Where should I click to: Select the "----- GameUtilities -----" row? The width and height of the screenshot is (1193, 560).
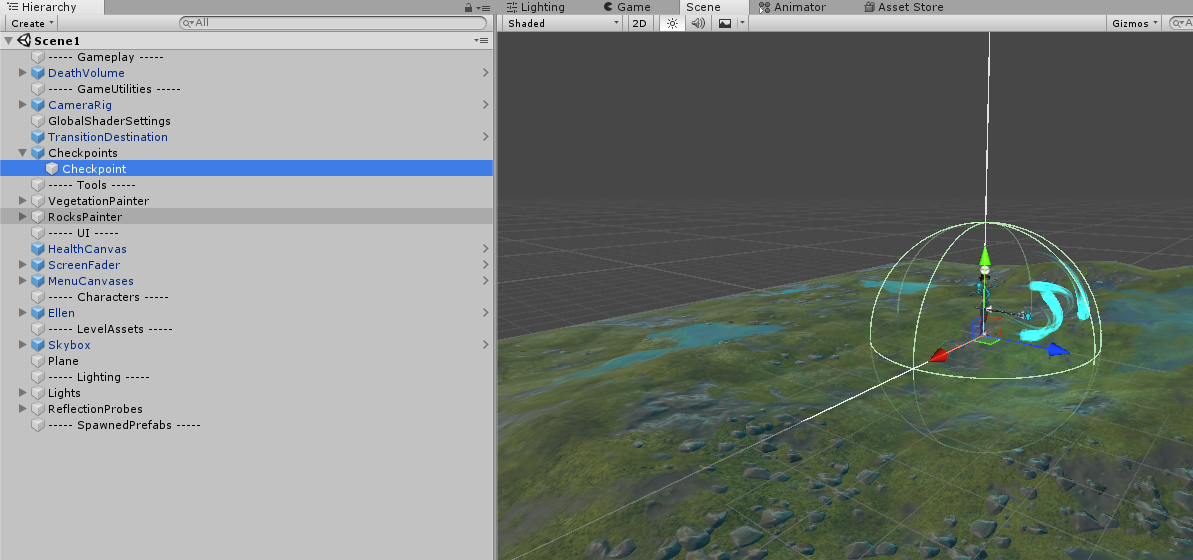click(247, 89)
